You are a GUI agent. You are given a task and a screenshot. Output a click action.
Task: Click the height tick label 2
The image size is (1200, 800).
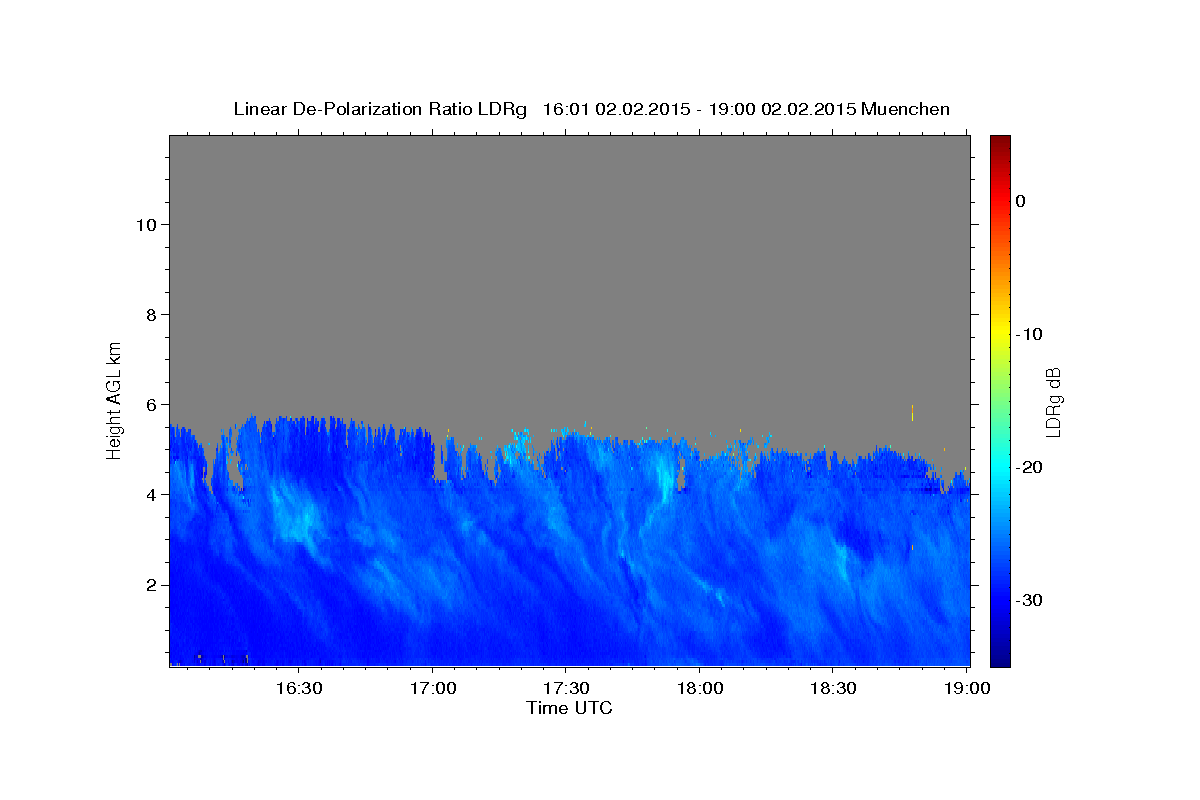[149, 585]
